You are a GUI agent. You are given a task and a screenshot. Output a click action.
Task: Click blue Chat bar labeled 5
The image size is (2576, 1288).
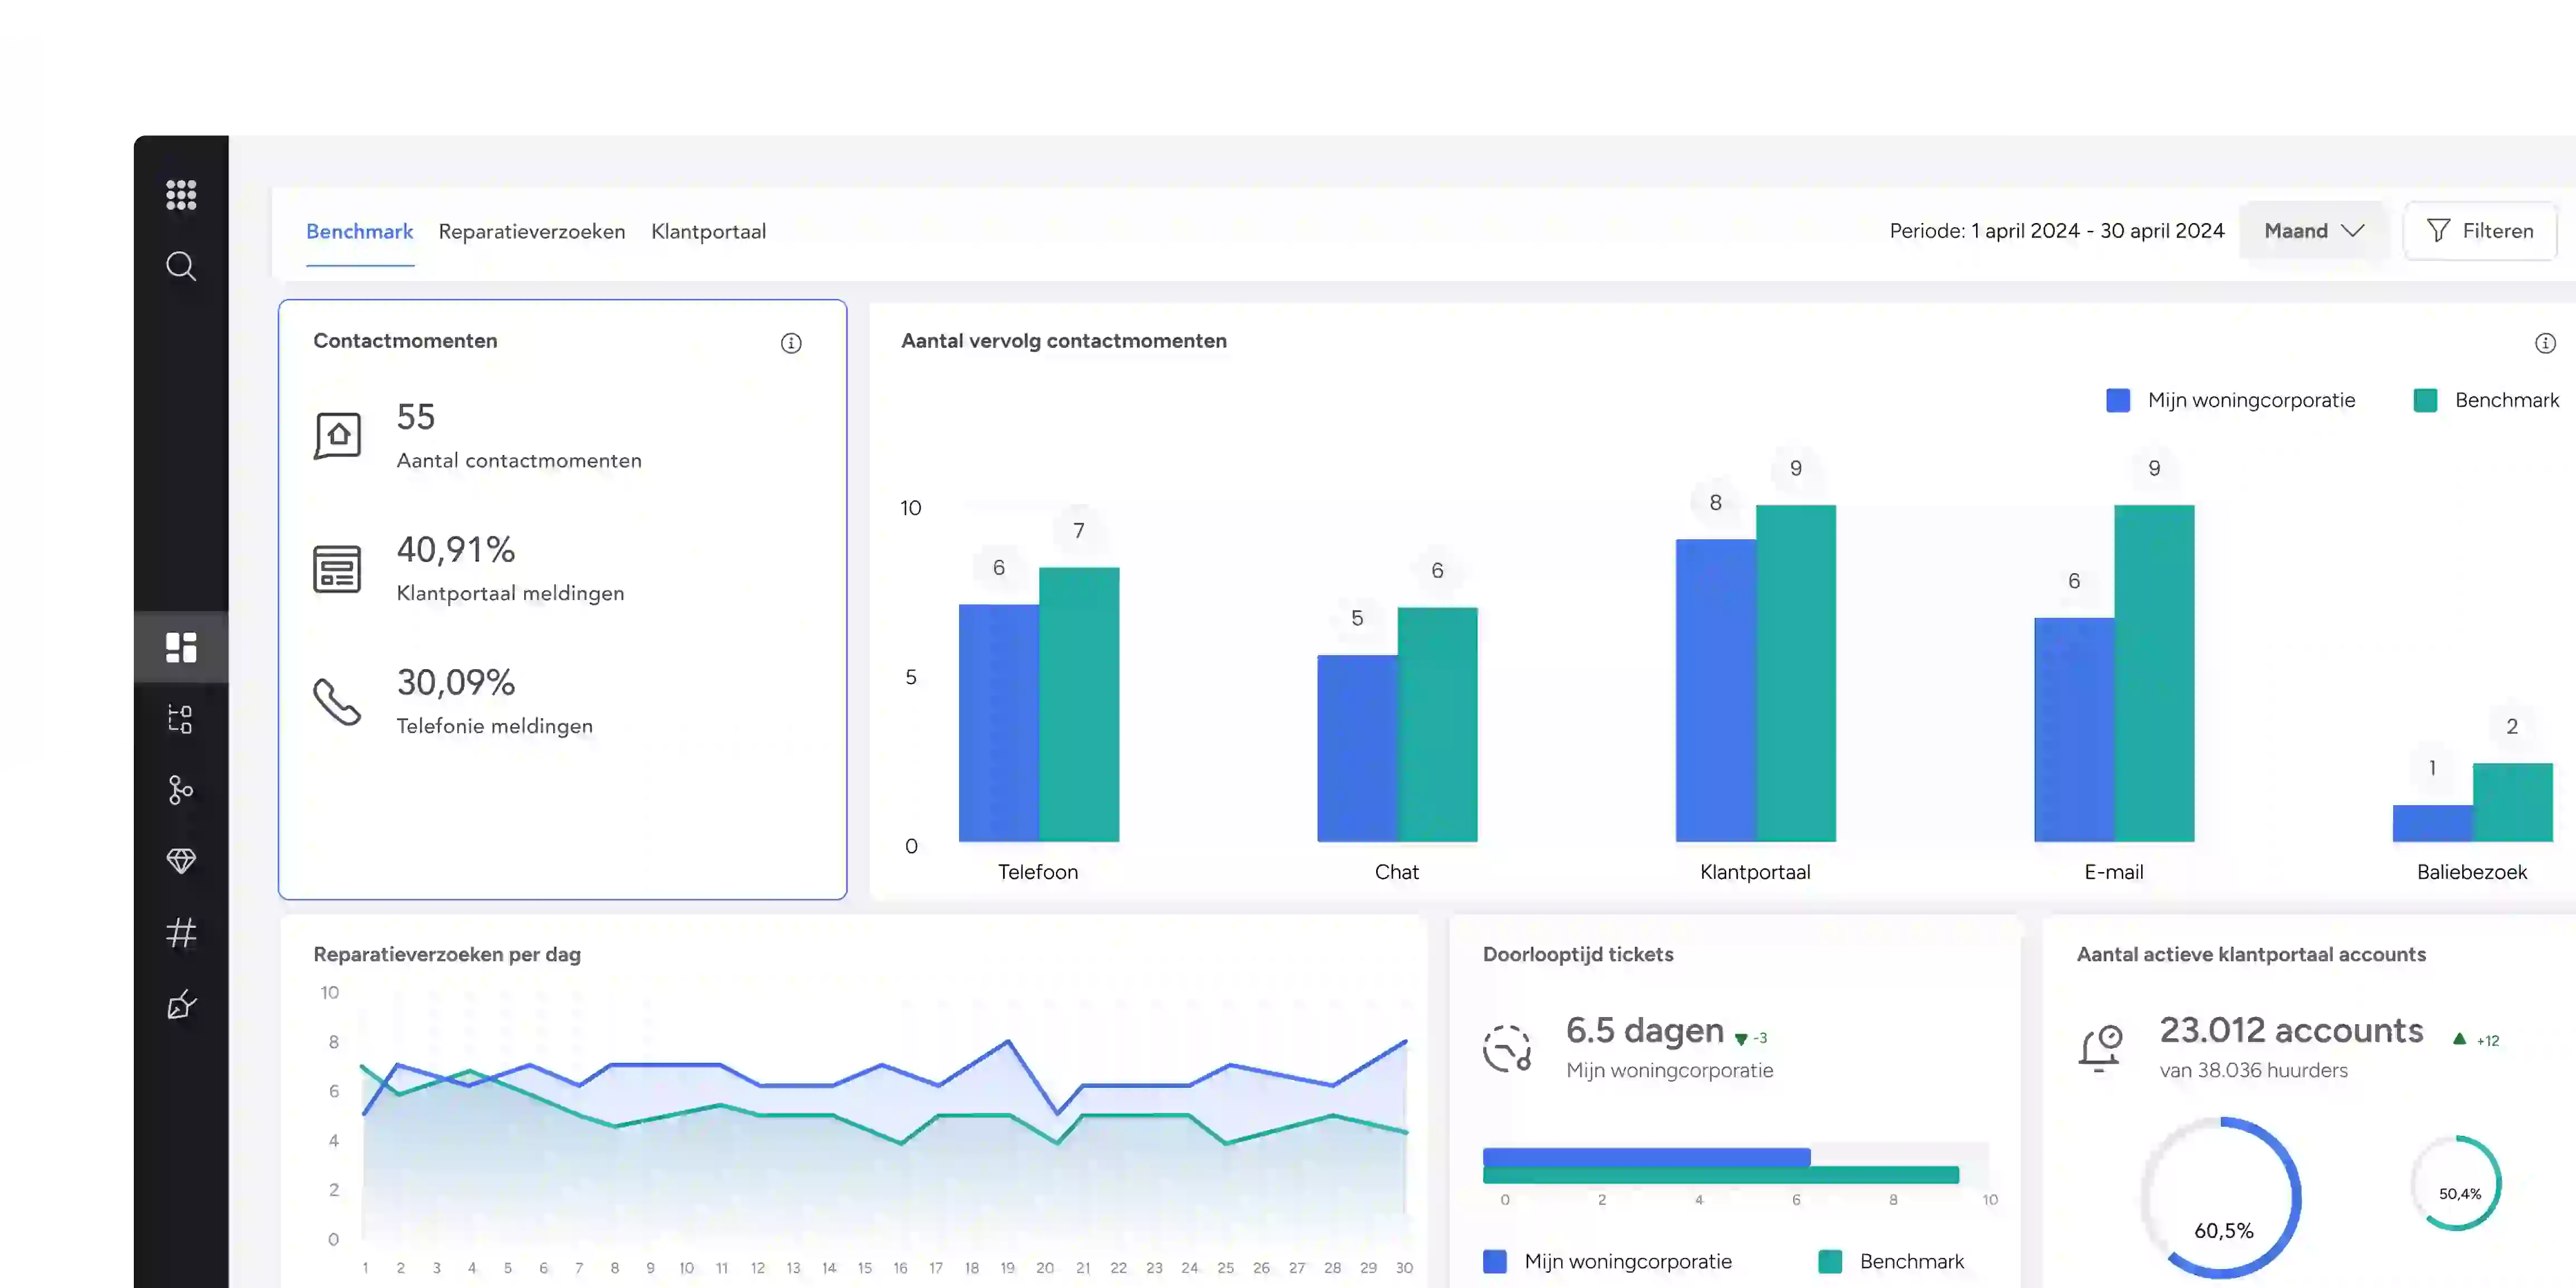(x=1357, y=749)
